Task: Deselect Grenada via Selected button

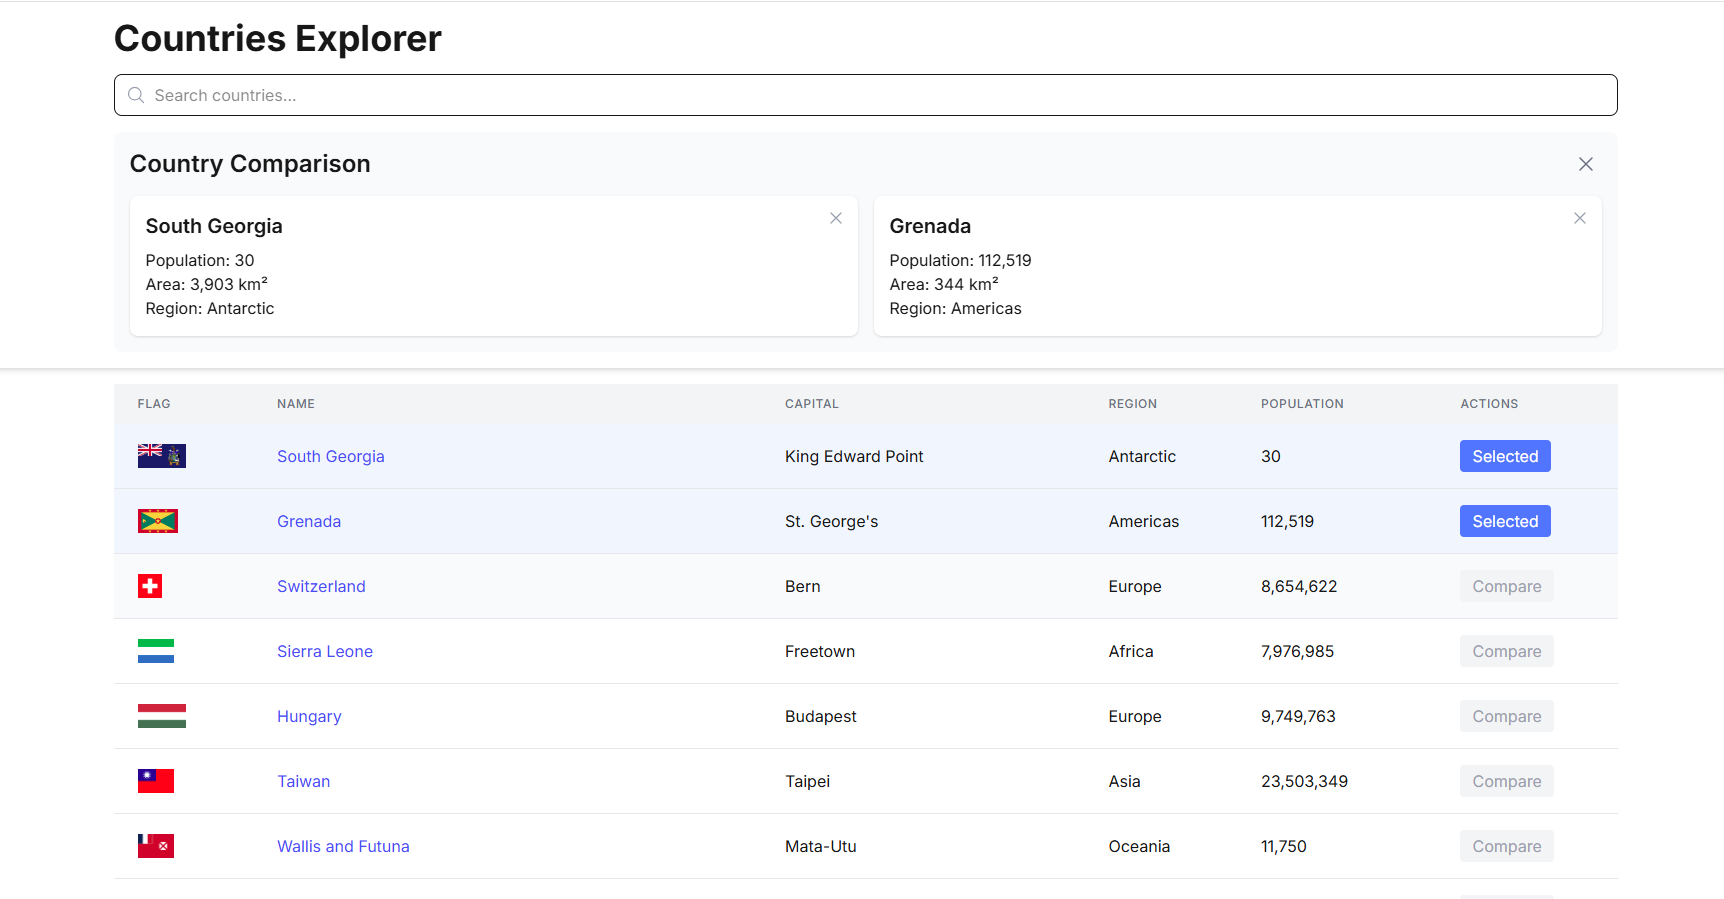Action: click(x=1505, y=521)
